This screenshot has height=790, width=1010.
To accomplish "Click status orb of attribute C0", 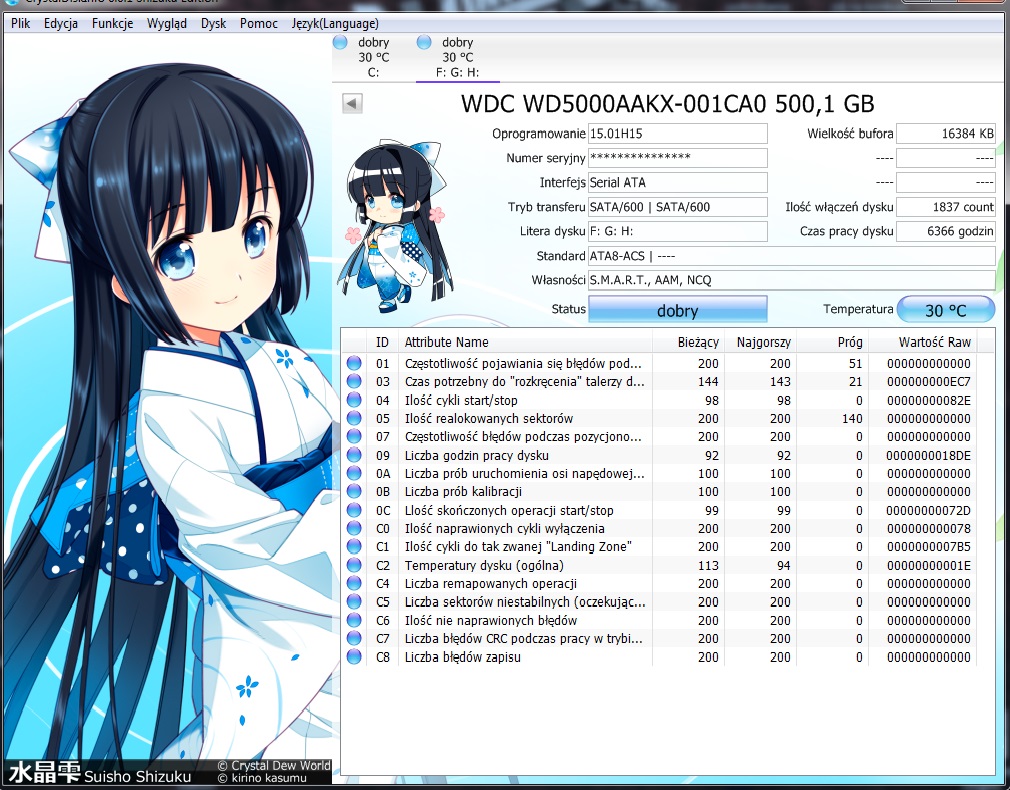I will tap(354, 528).
